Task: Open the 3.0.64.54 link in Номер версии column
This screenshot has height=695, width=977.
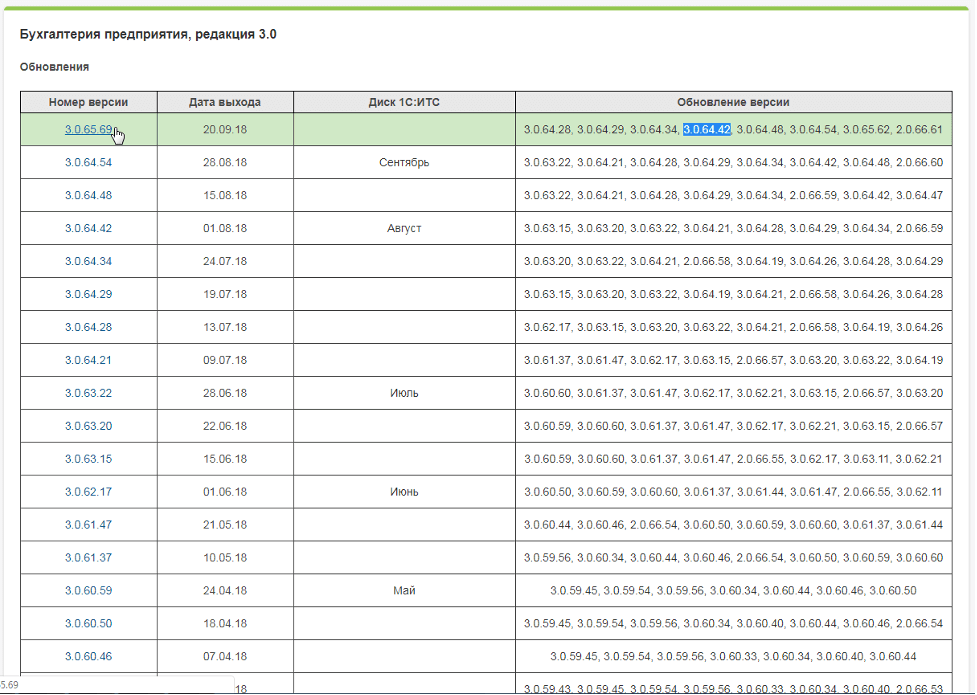Action: pos(88,163)
